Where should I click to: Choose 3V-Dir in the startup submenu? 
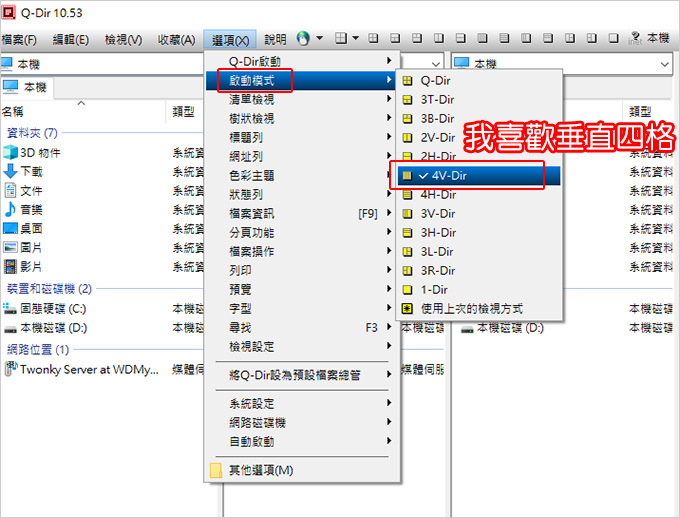coord(479,214)
